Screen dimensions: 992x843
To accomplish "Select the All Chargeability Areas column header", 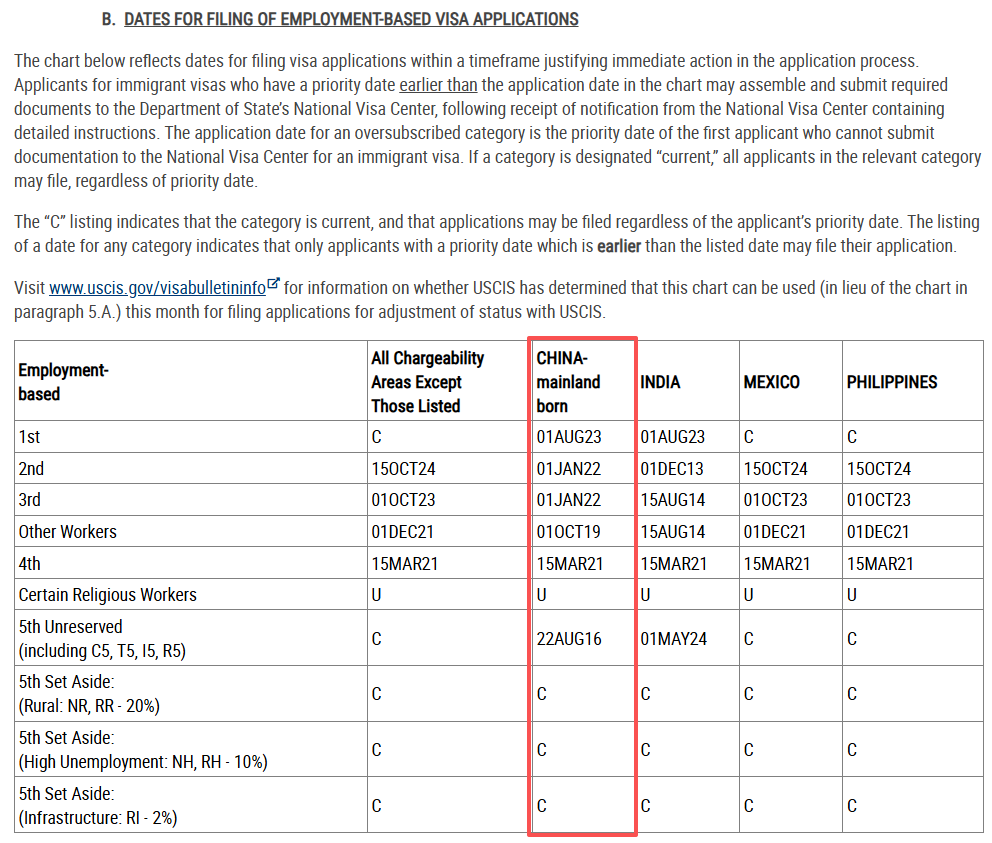I will pos(427,381).
